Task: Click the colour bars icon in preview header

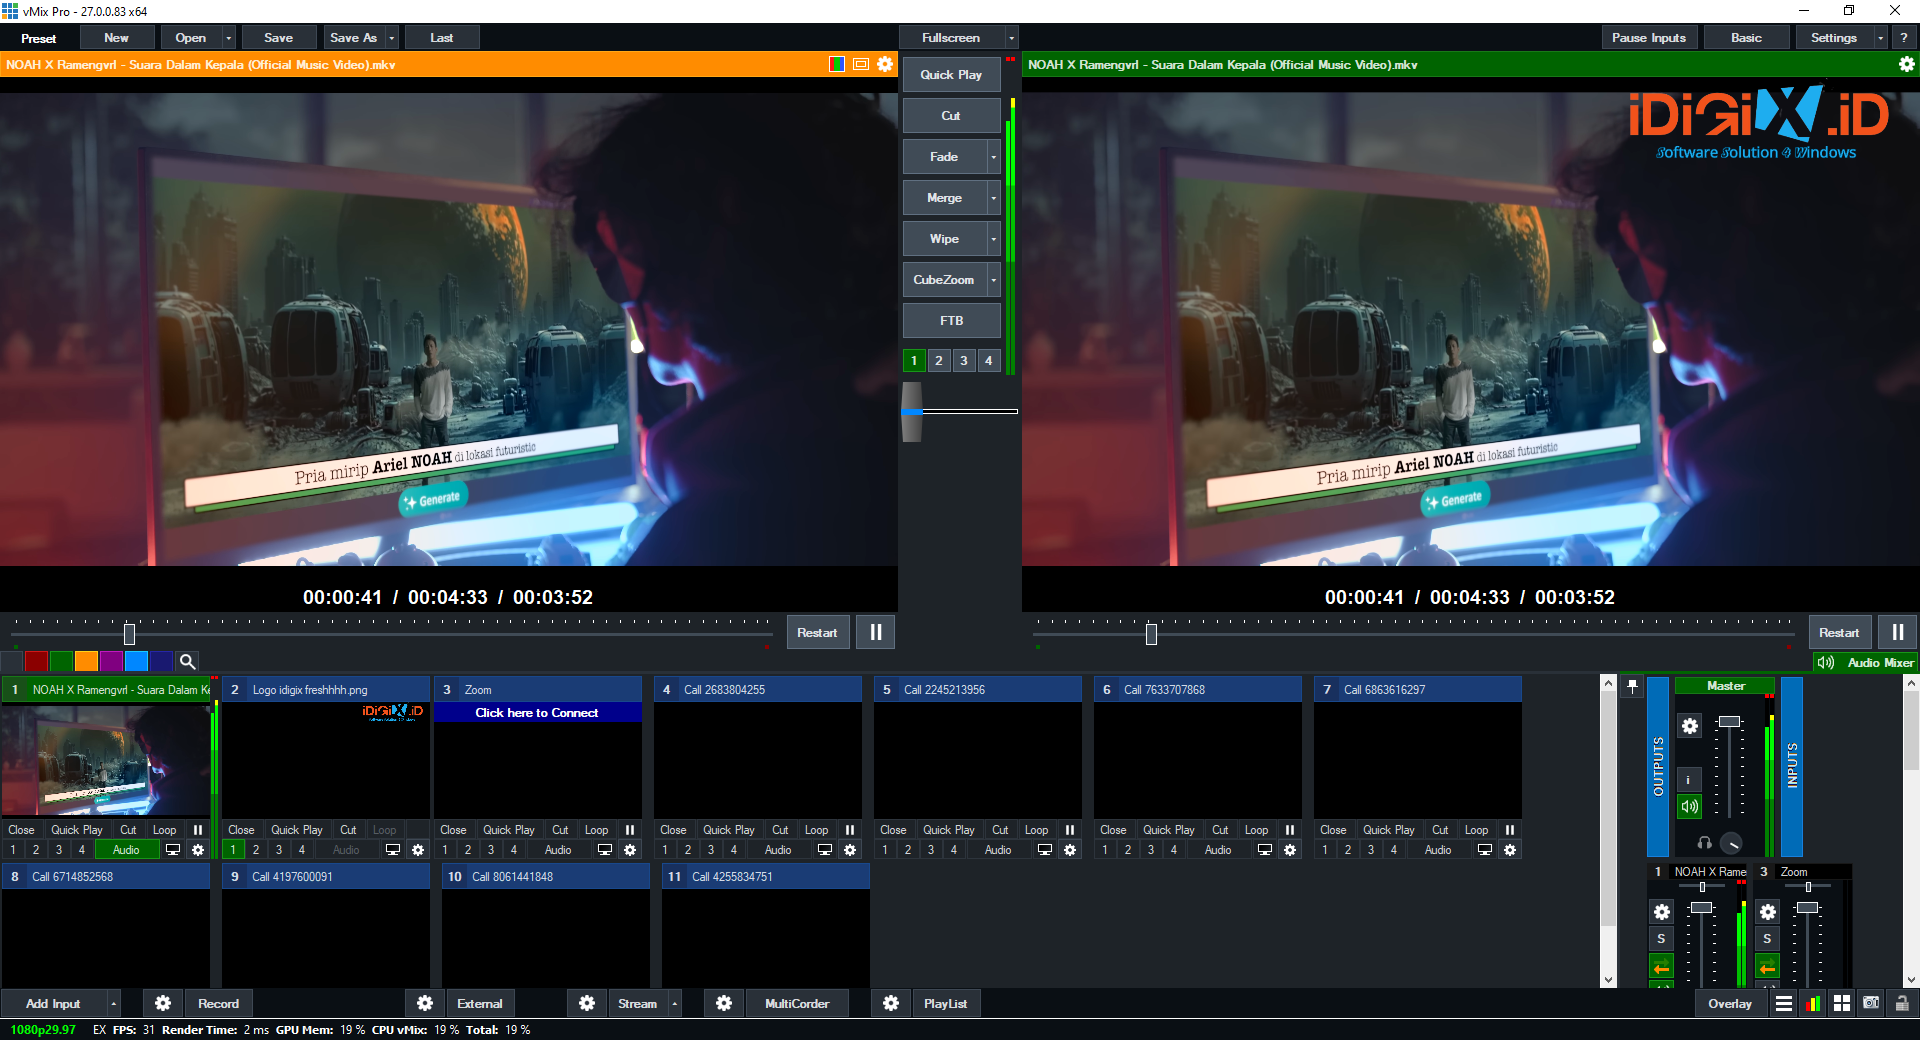Action: [x=837, y=64]
